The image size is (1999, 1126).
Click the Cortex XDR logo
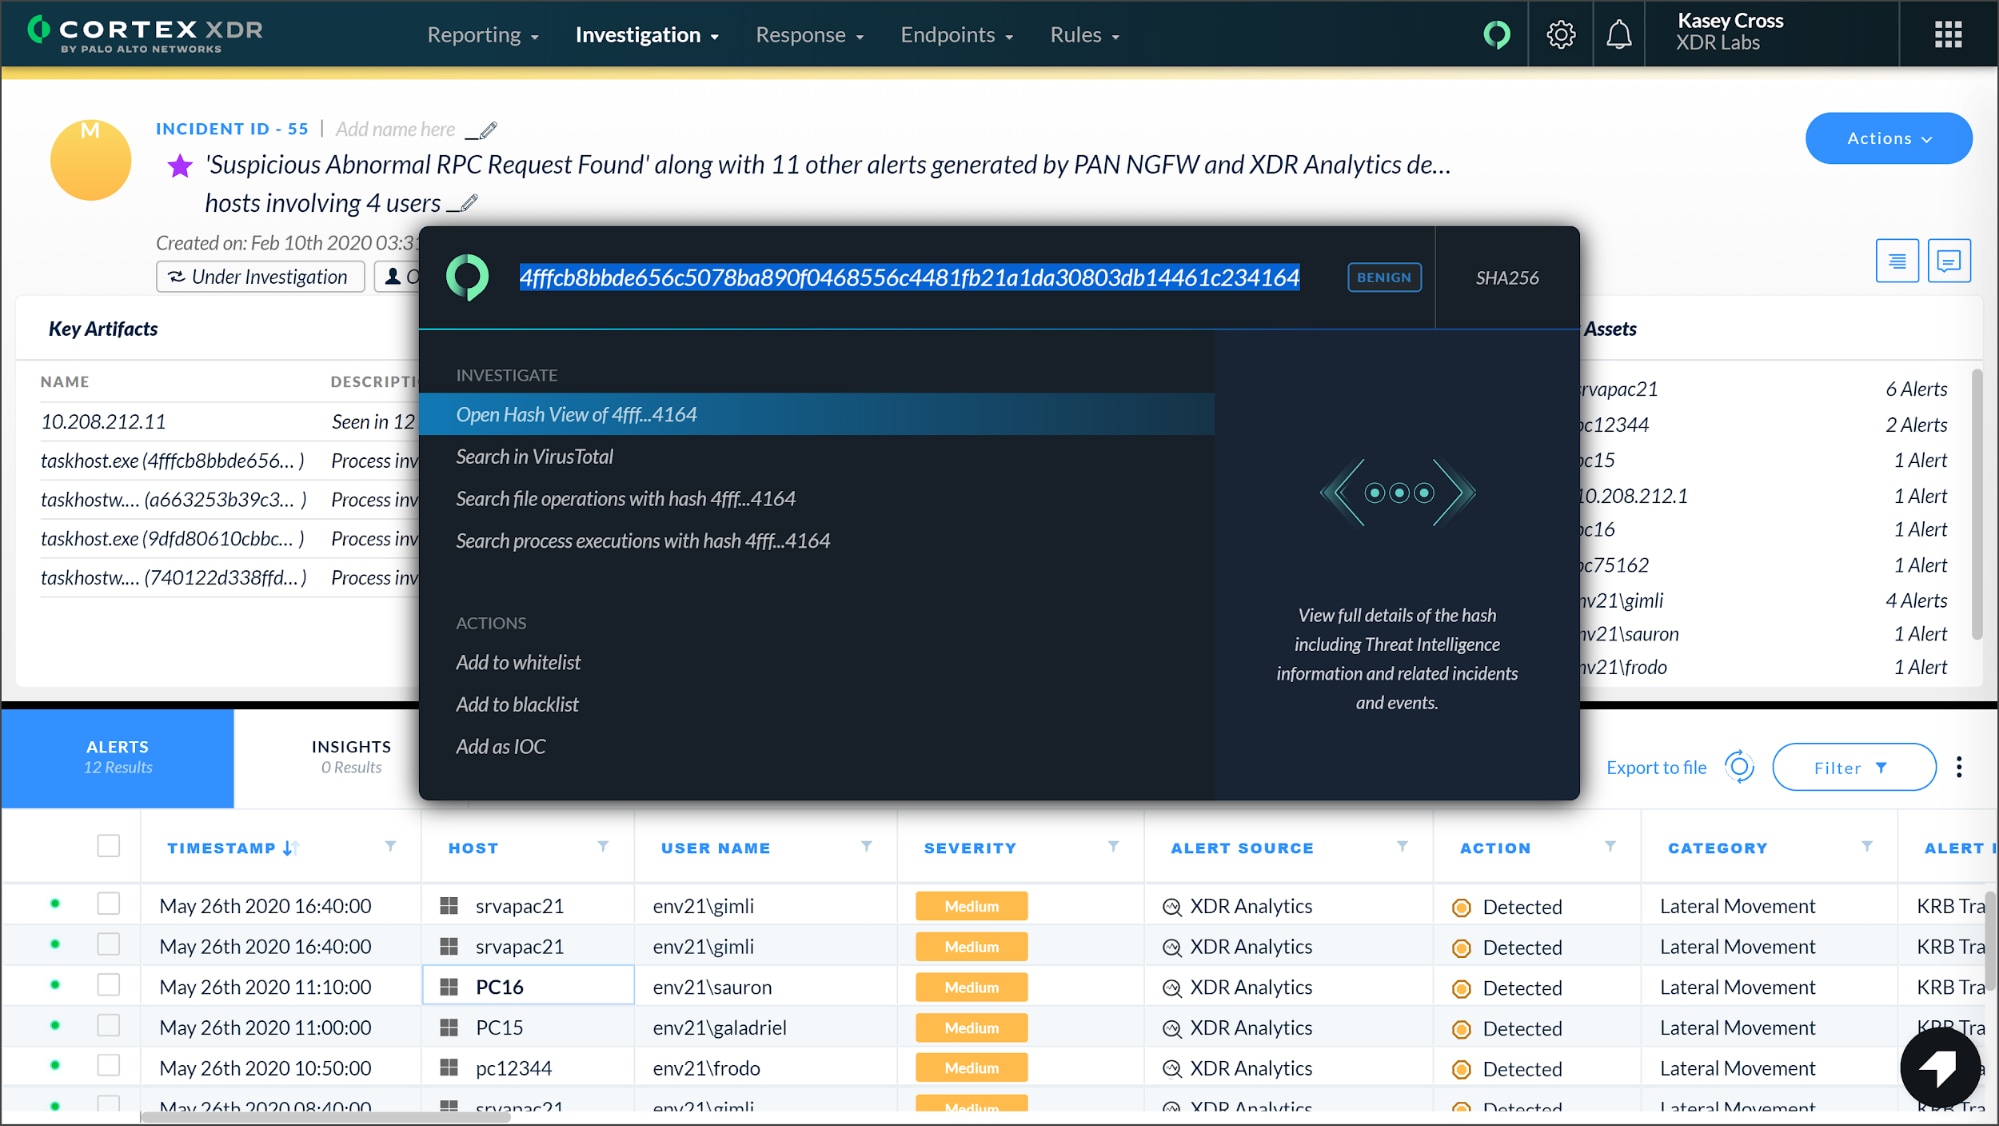click(146, 33)
